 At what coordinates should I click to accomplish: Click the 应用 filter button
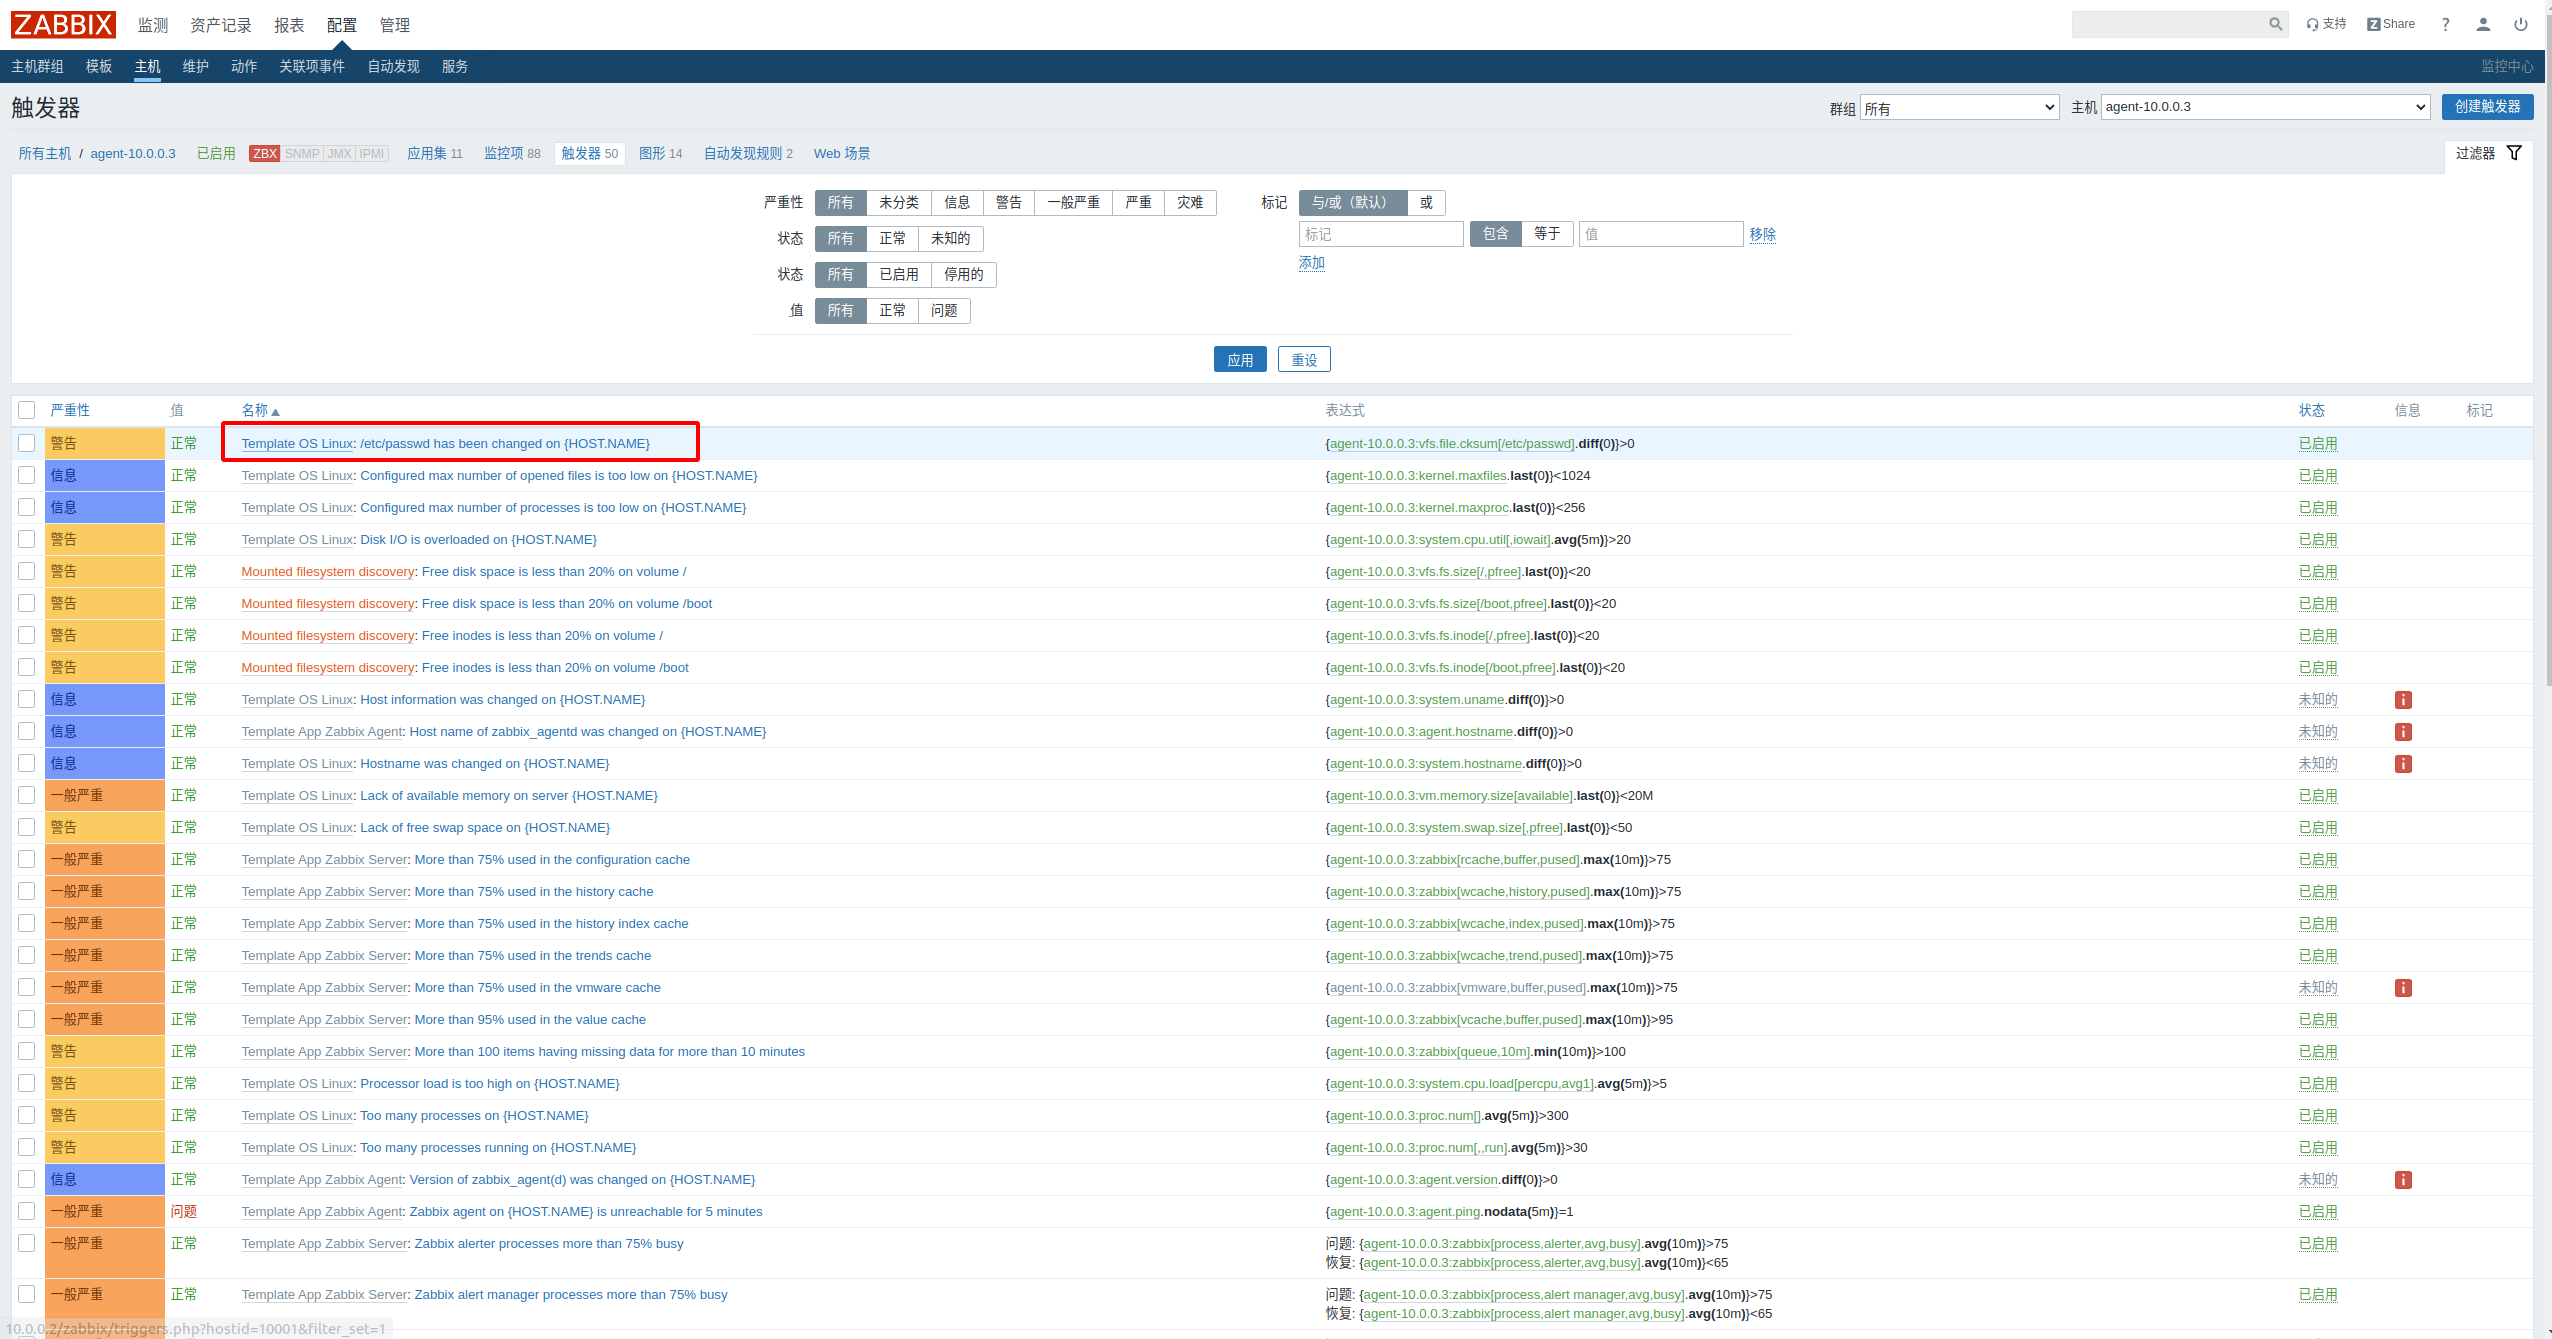pyautogui.click(x=1240, y=359)
